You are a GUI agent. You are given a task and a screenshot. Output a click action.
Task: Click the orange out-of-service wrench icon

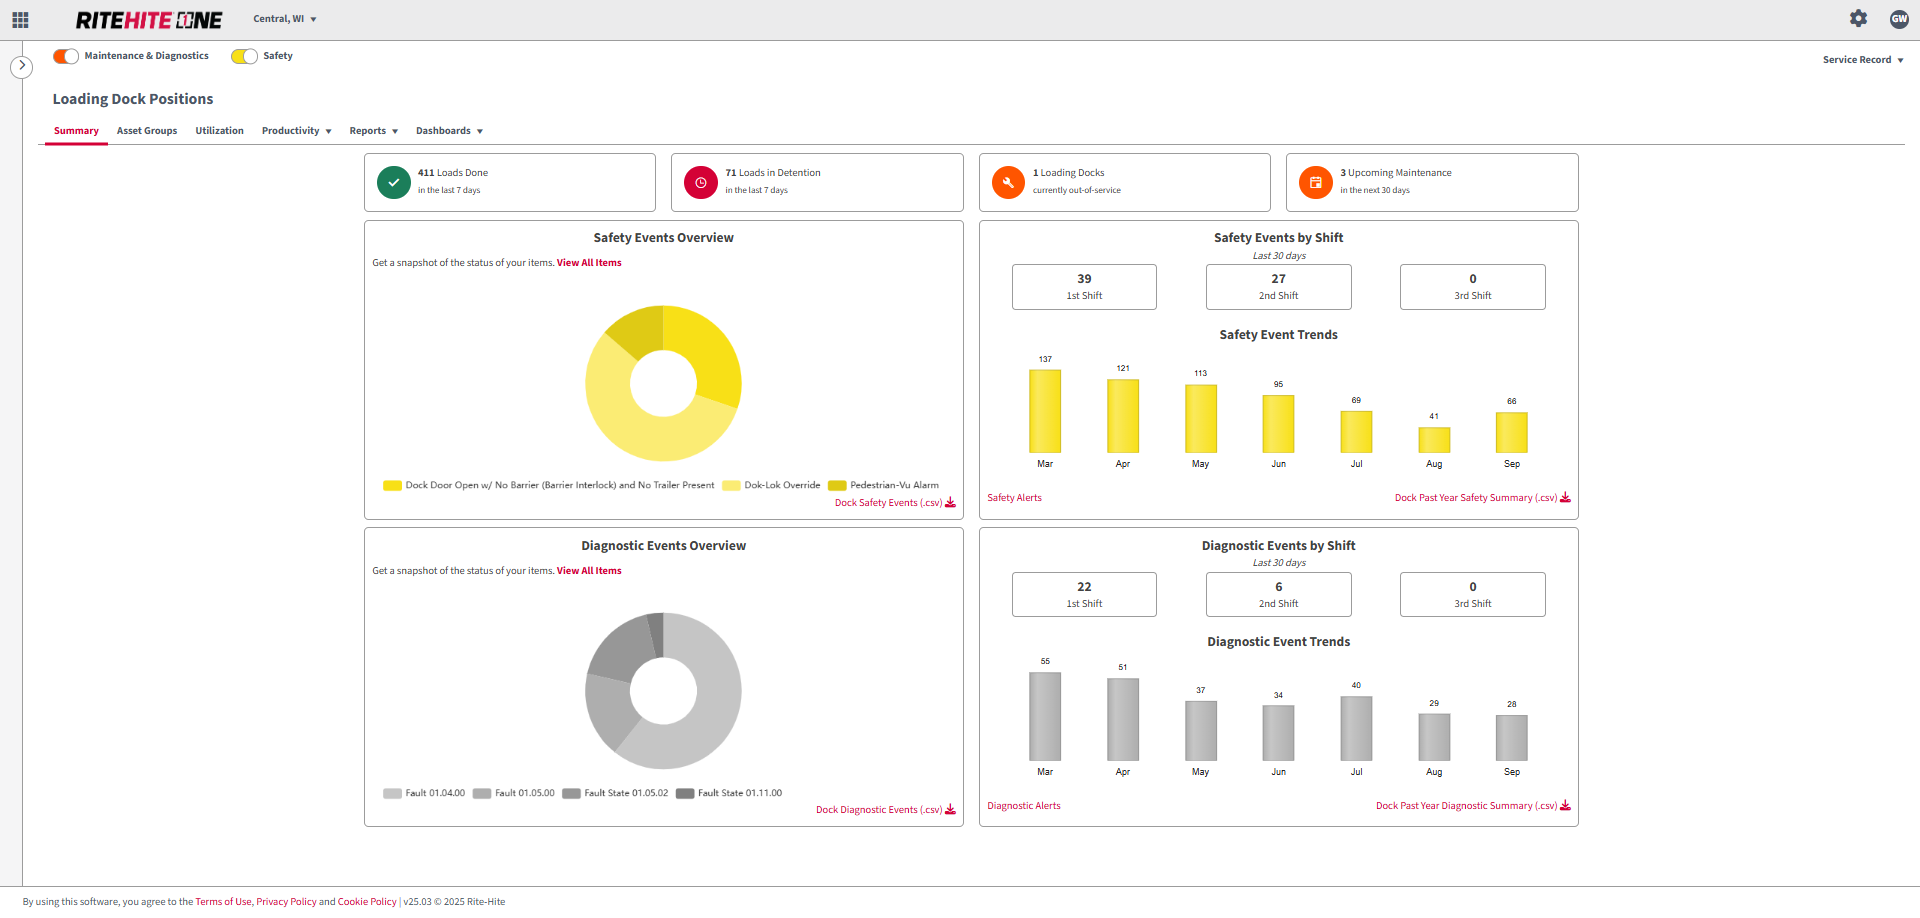pyautogui.click(x=1008, y=183)
